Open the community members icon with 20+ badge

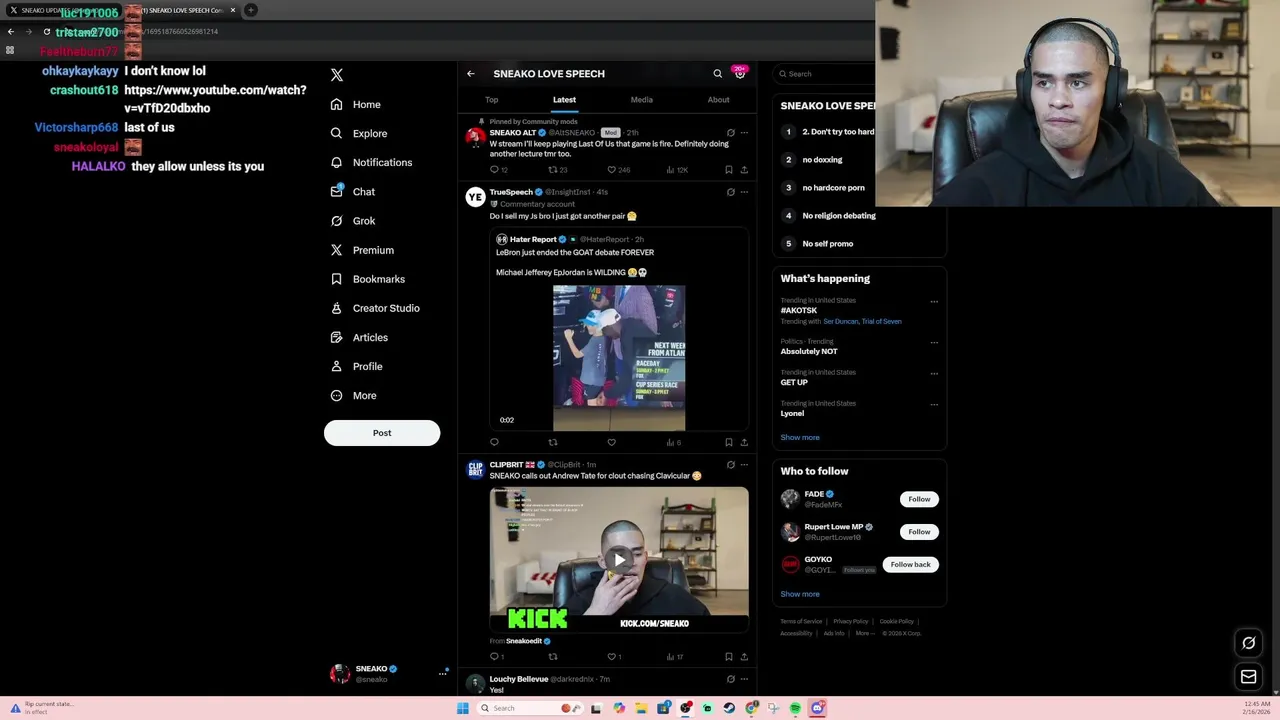[x=740, y=73]
